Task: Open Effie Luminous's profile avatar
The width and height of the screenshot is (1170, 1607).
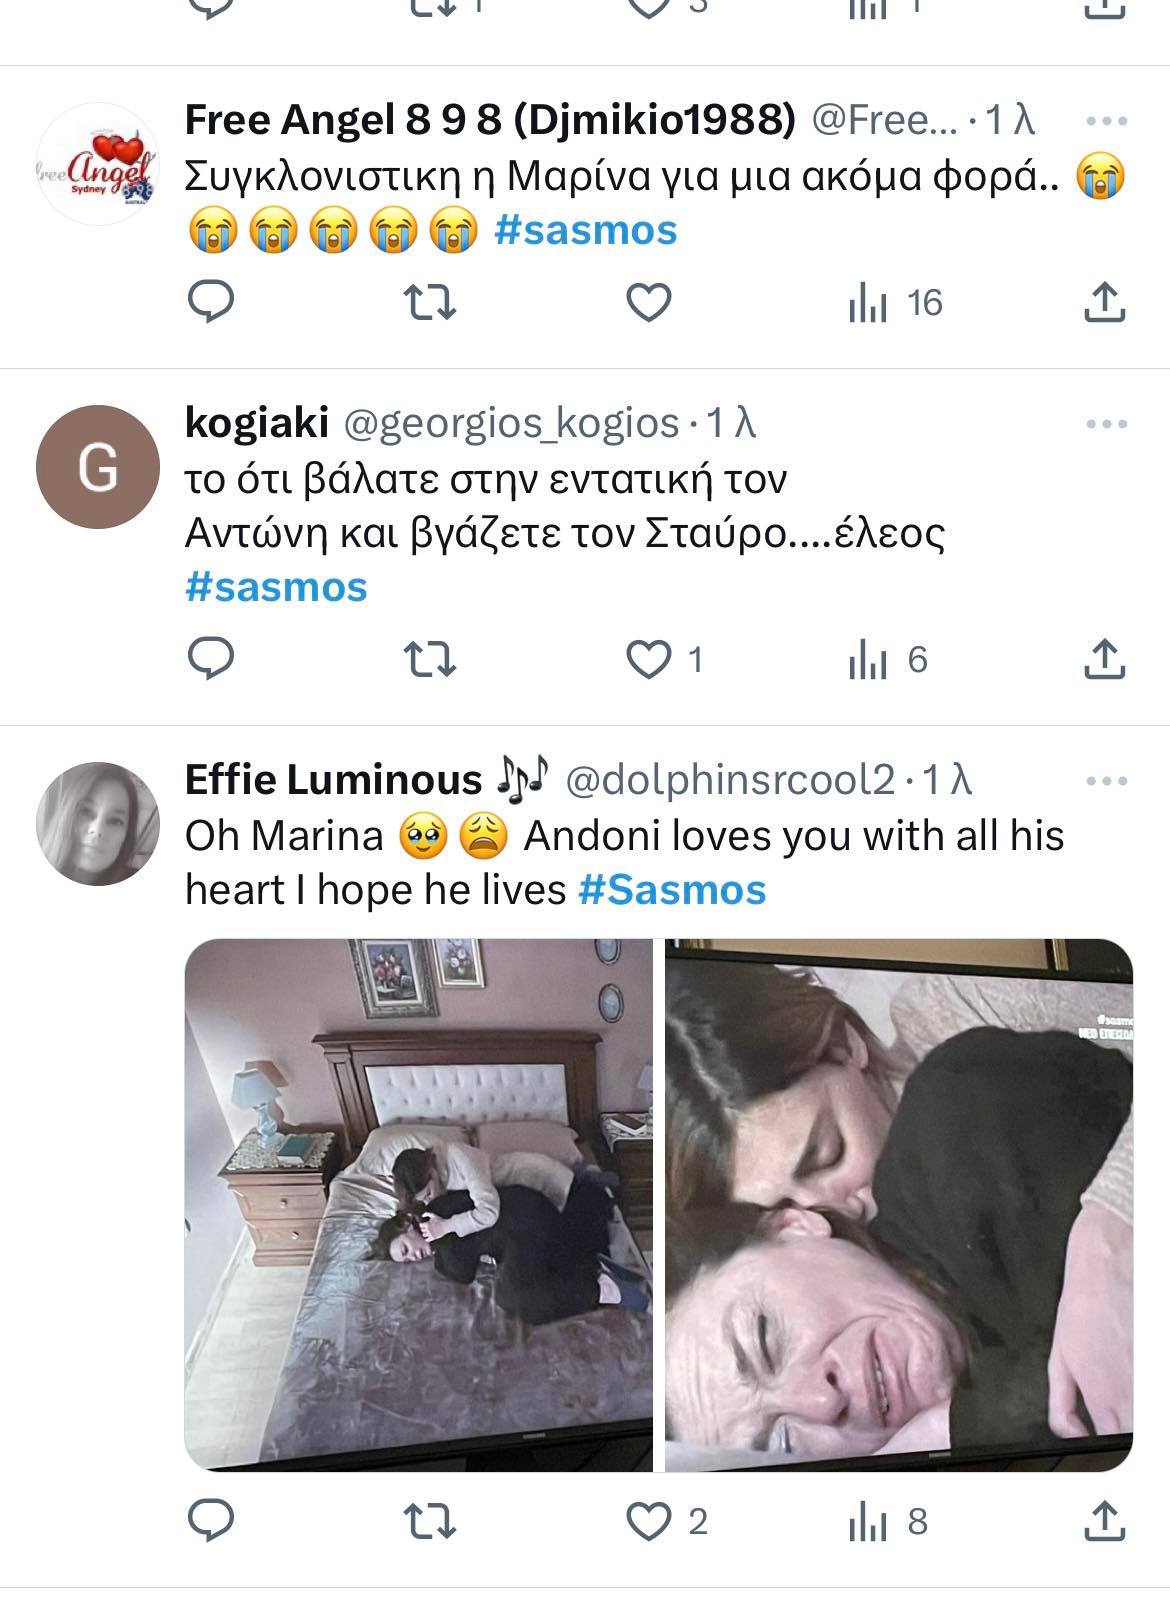Action: (x=98, y=823)
